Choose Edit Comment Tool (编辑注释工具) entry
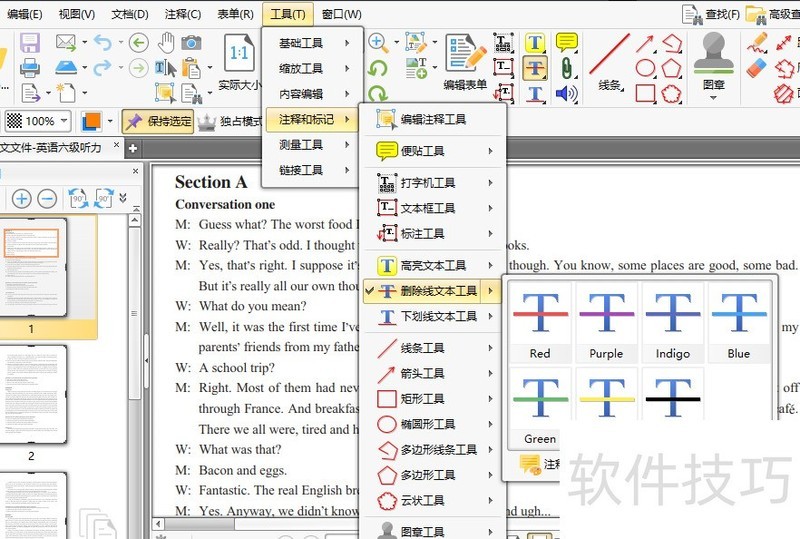The height and width of the screenshot is (539, 800). coord(433,119)
